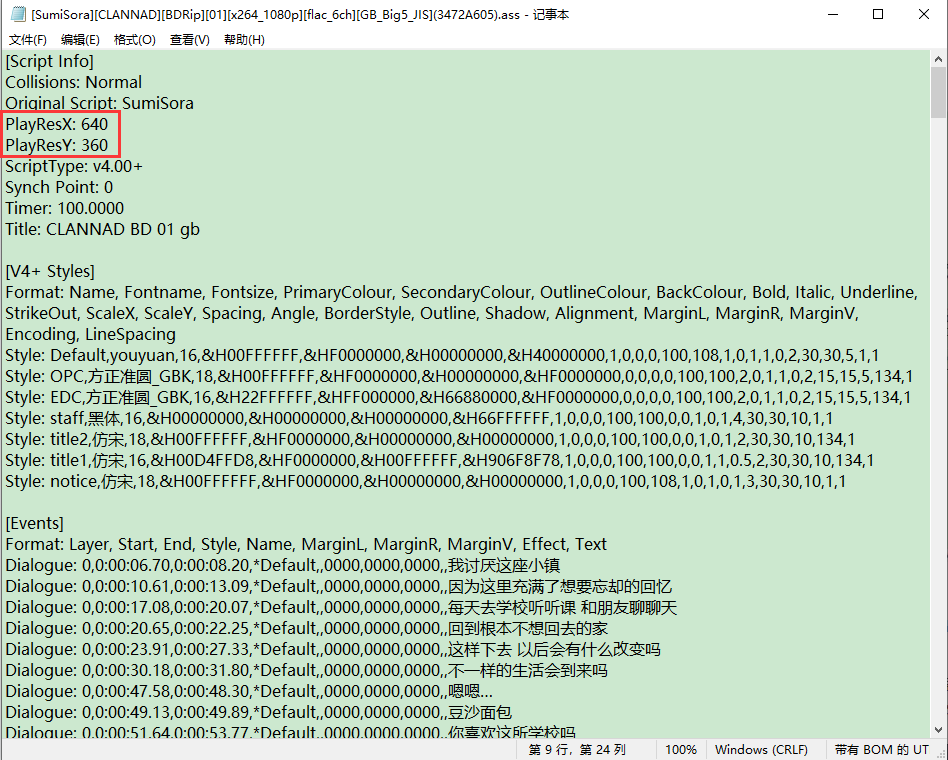Click the 'Title: CLANNAD BD 01 gb' line
The height and width of the screenshot is (760, 948).
102,229
